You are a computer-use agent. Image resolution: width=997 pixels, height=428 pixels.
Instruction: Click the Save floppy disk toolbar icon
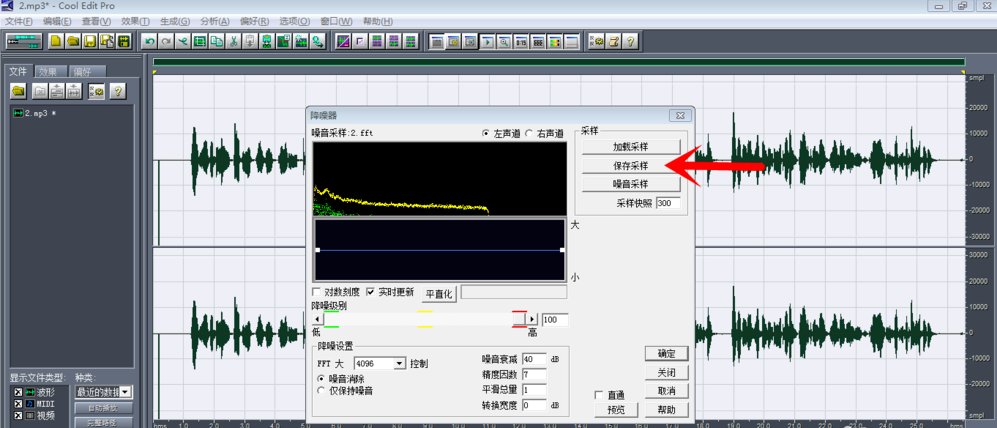click(x=90, y=41)
